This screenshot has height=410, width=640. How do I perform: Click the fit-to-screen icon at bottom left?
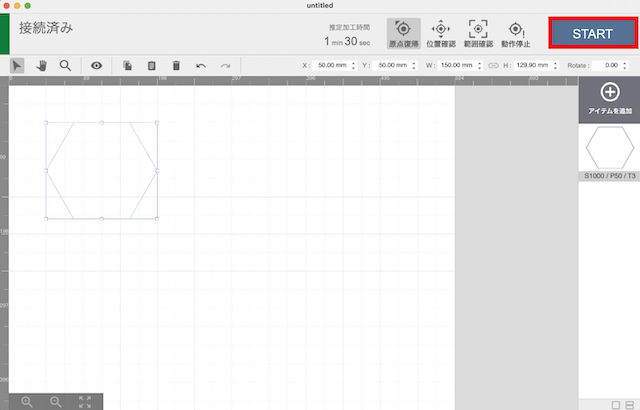pos(85,401)
